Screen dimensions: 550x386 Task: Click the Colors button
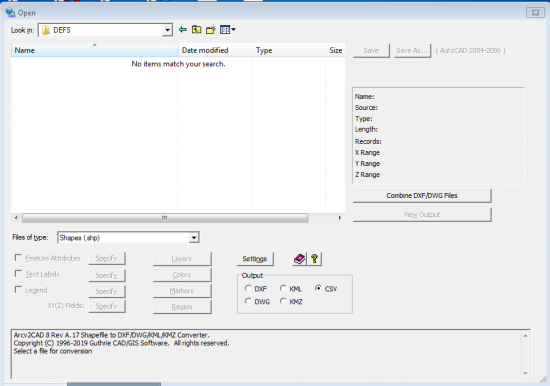182,275
